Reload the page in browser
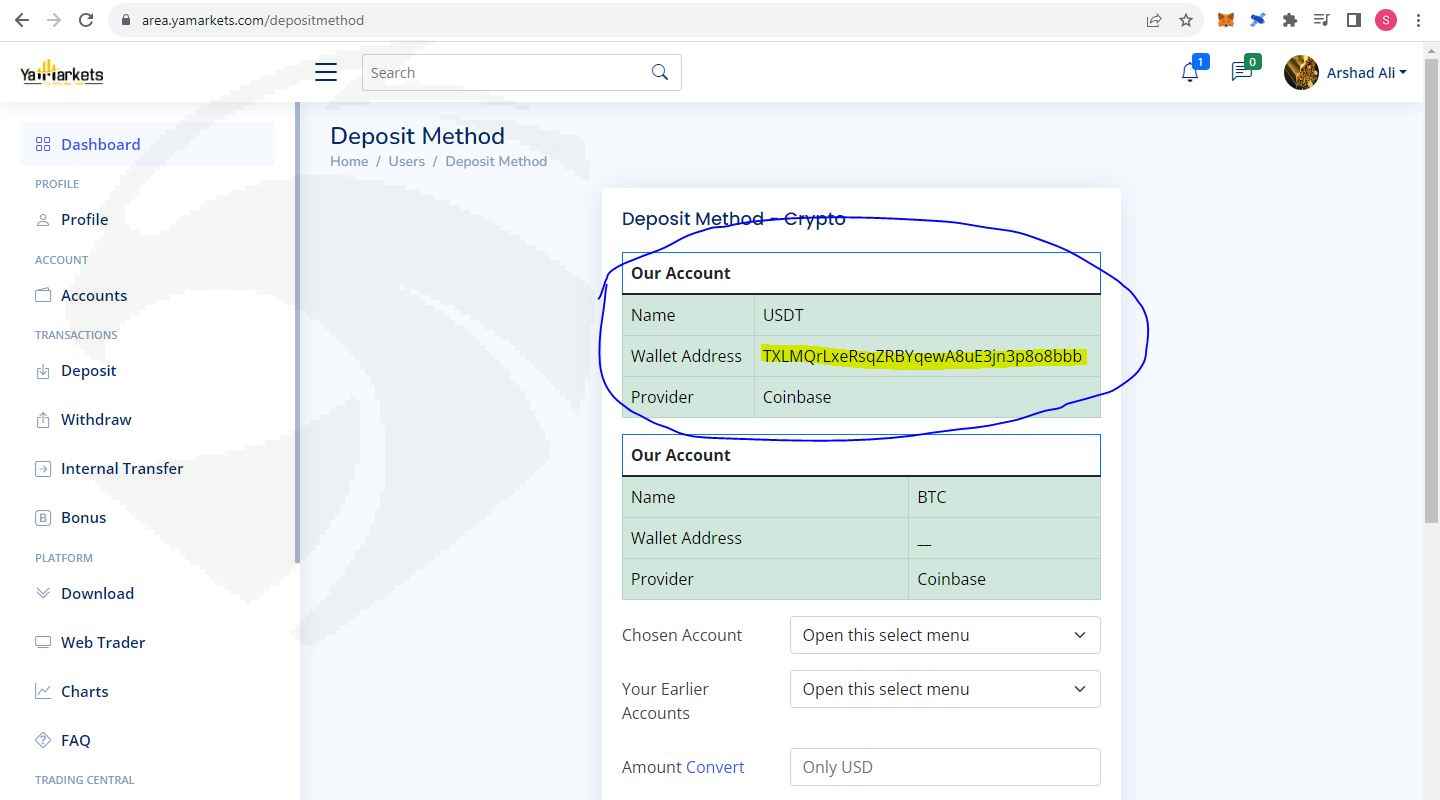 [86, 20]
